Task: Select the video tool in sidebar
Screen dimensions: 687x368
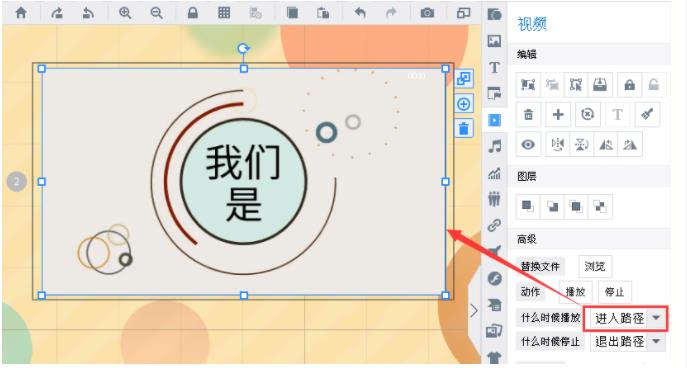Action: pos(494,120)
